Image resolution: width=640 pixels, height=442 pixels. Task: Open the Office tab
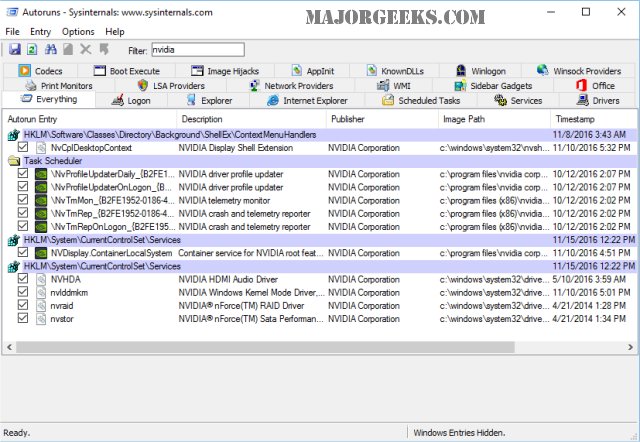click(595, 86)
